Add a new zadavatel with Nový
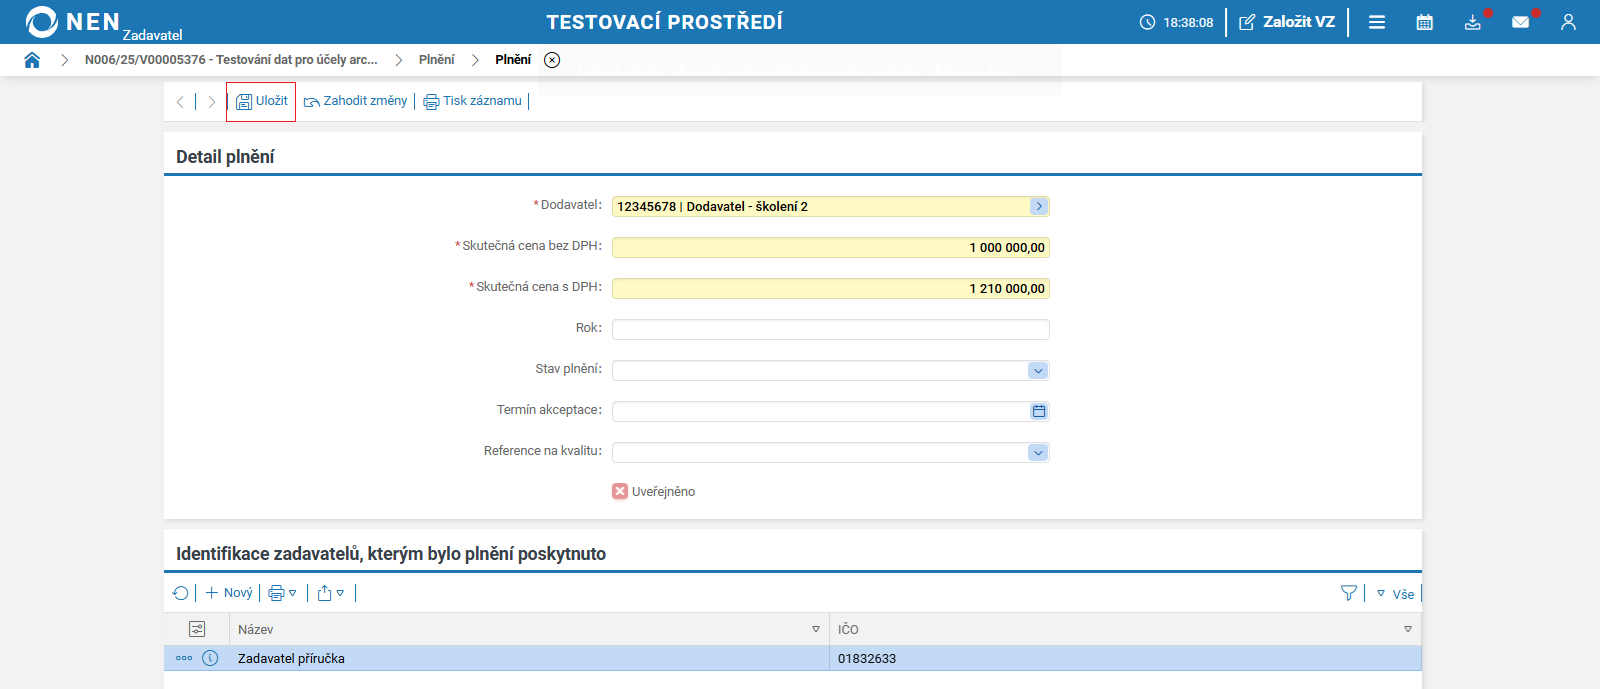 pyautogui.click(x=229, y=593)
